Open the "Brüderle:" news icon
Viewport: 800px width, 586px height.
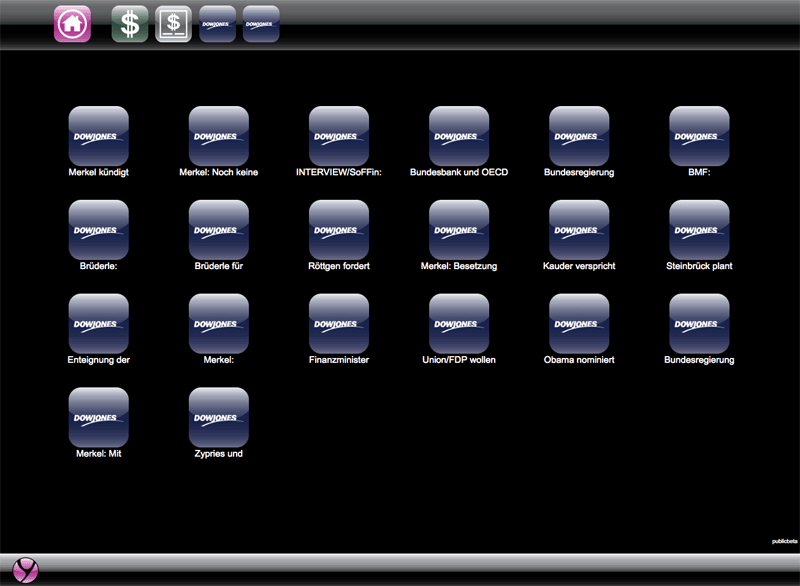[98, 230]
